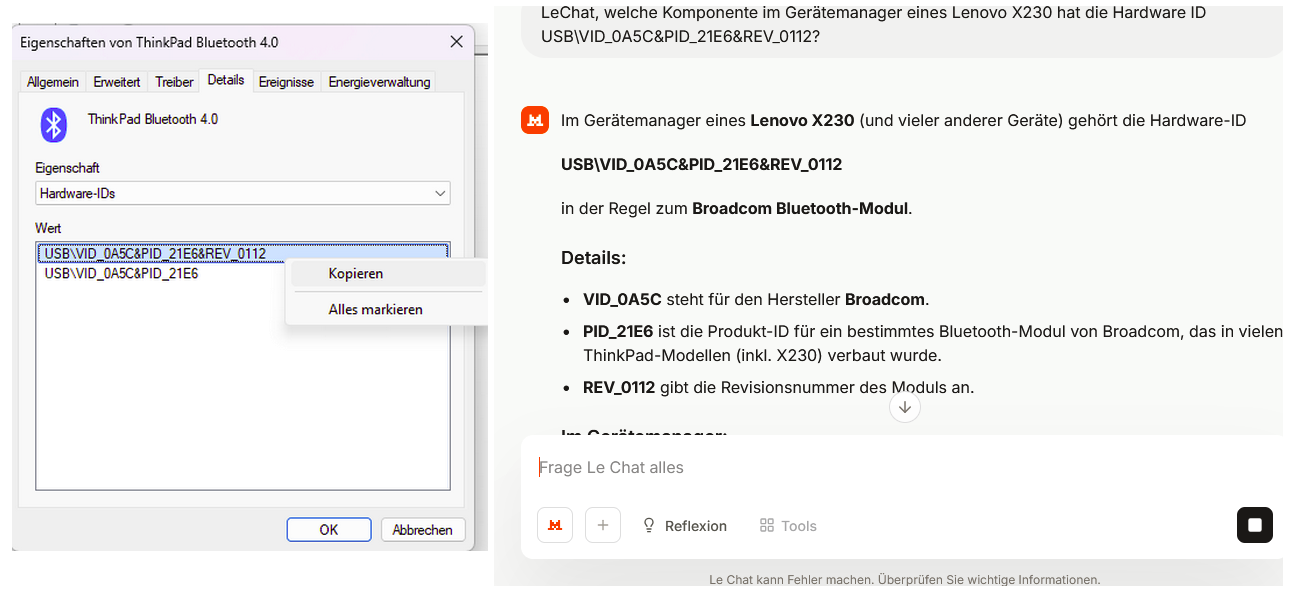Choose Alles markieren from the context menu

point(387,310)
